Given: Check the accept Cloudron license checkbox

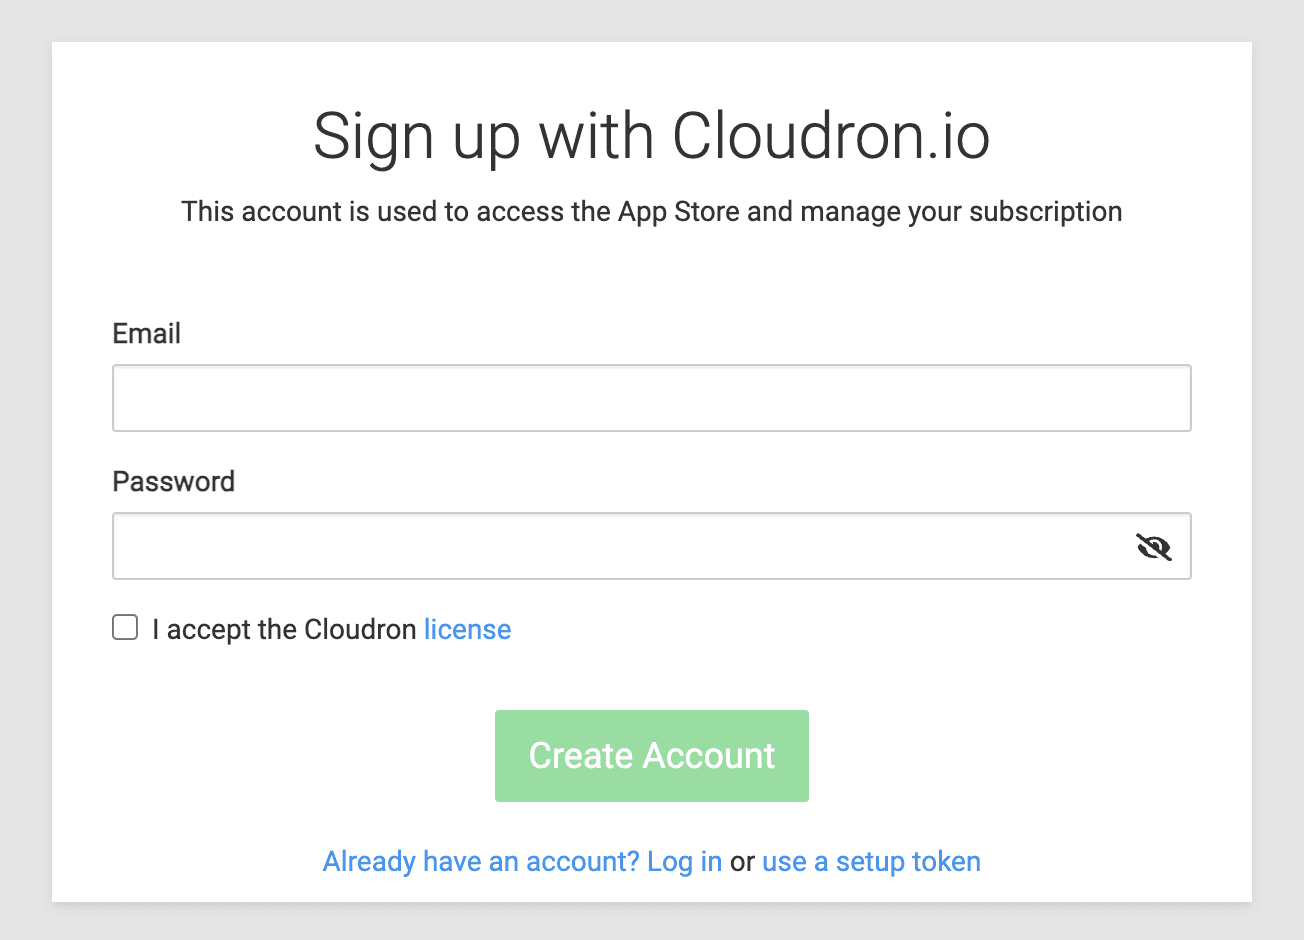Looking at the screenshot, I should click(x=125, y=628).
